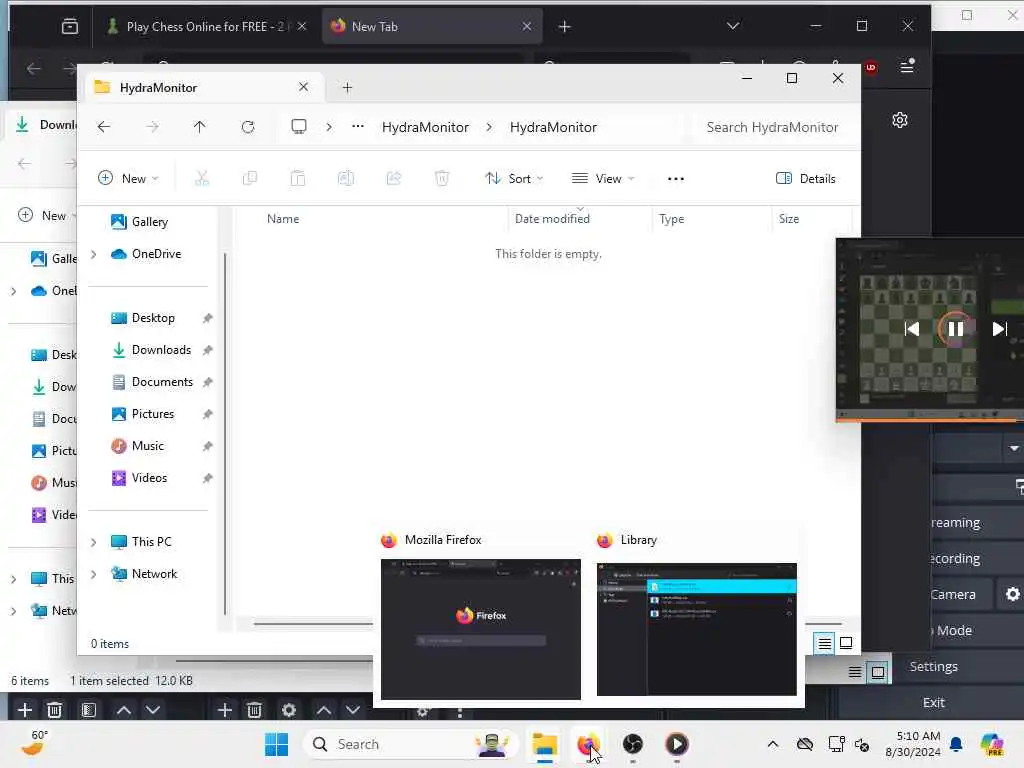1024x768 pixels.
Task: Click the first plus add button in OBS bottom bar
Action: pos(25,710)
